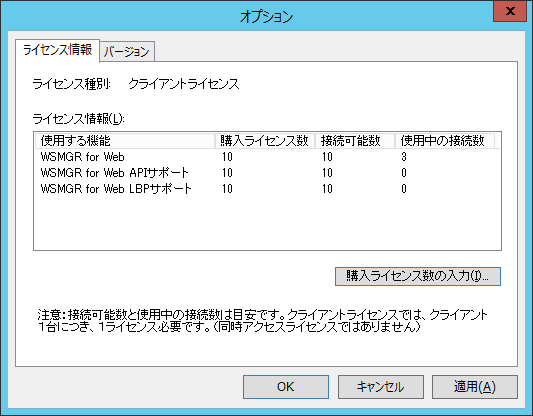Open 購入ライセンス数の入力 dialog
This screenshot has height=416, width=533.
[418, 276]
